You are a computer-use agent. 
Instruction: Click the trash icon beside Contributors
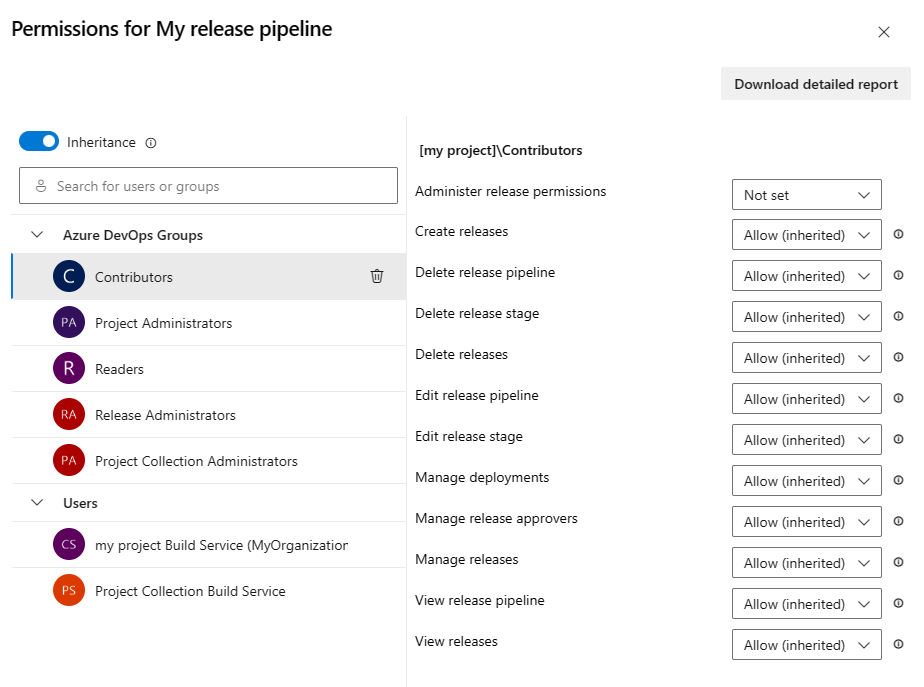pyautogui.click(x=377, y=277)
